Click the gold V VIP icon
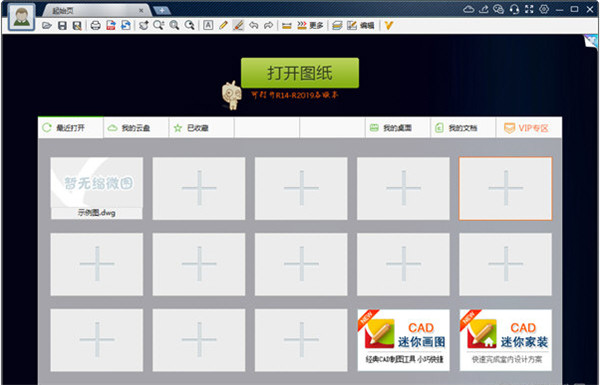The image size is (600, 385). [389, 26]
